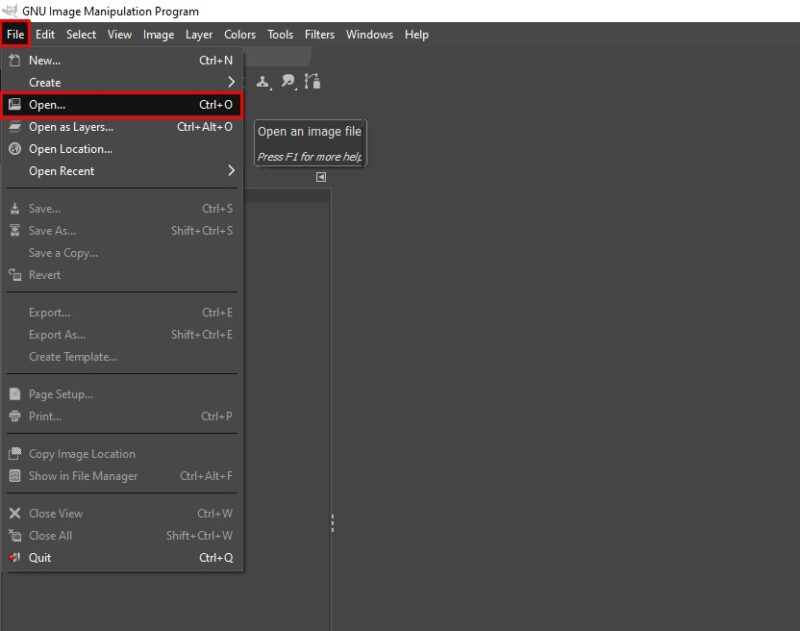Expand the Create submenu

click(x=120, y=82)
